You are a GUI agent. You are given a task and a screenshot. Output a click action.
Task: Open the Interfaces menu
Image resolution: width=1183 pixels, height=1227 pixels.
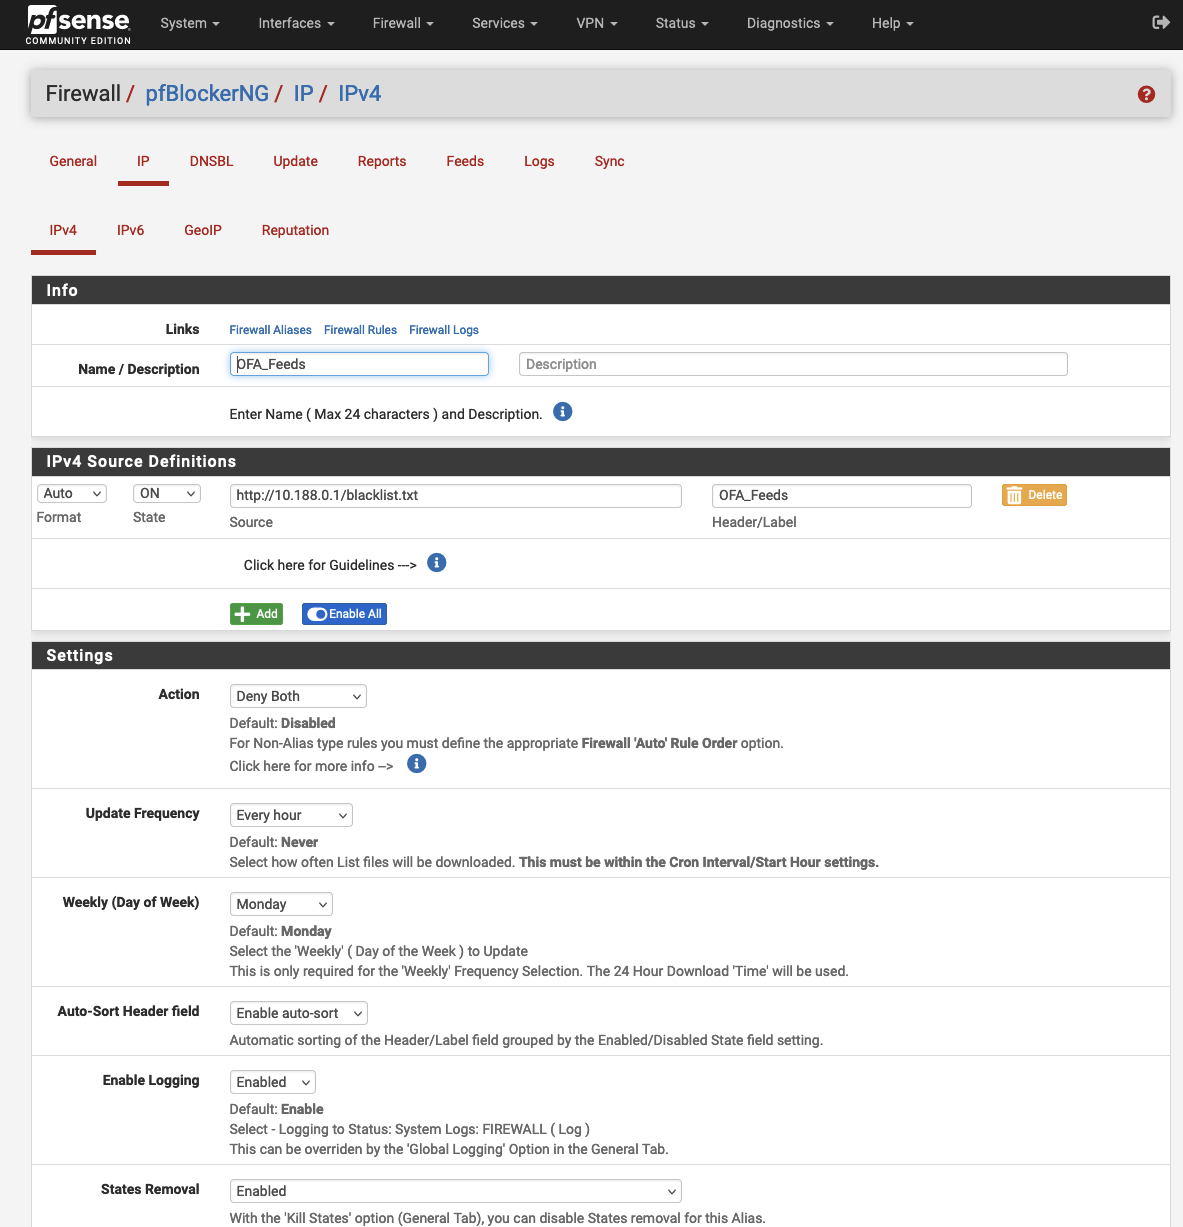[296, 23]
